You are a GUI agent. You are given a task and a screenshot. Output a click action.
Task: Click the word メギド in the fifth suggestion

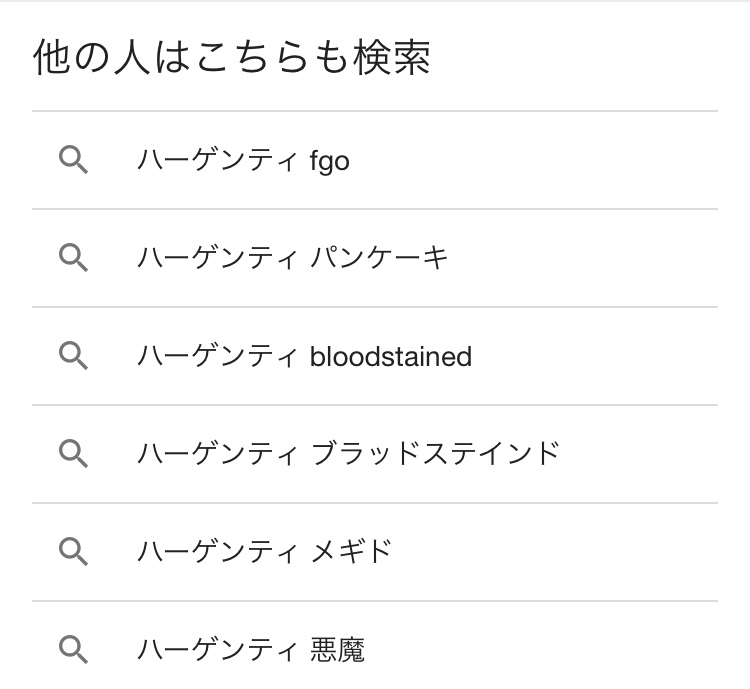pyautogui.click(x=351, y=551)
